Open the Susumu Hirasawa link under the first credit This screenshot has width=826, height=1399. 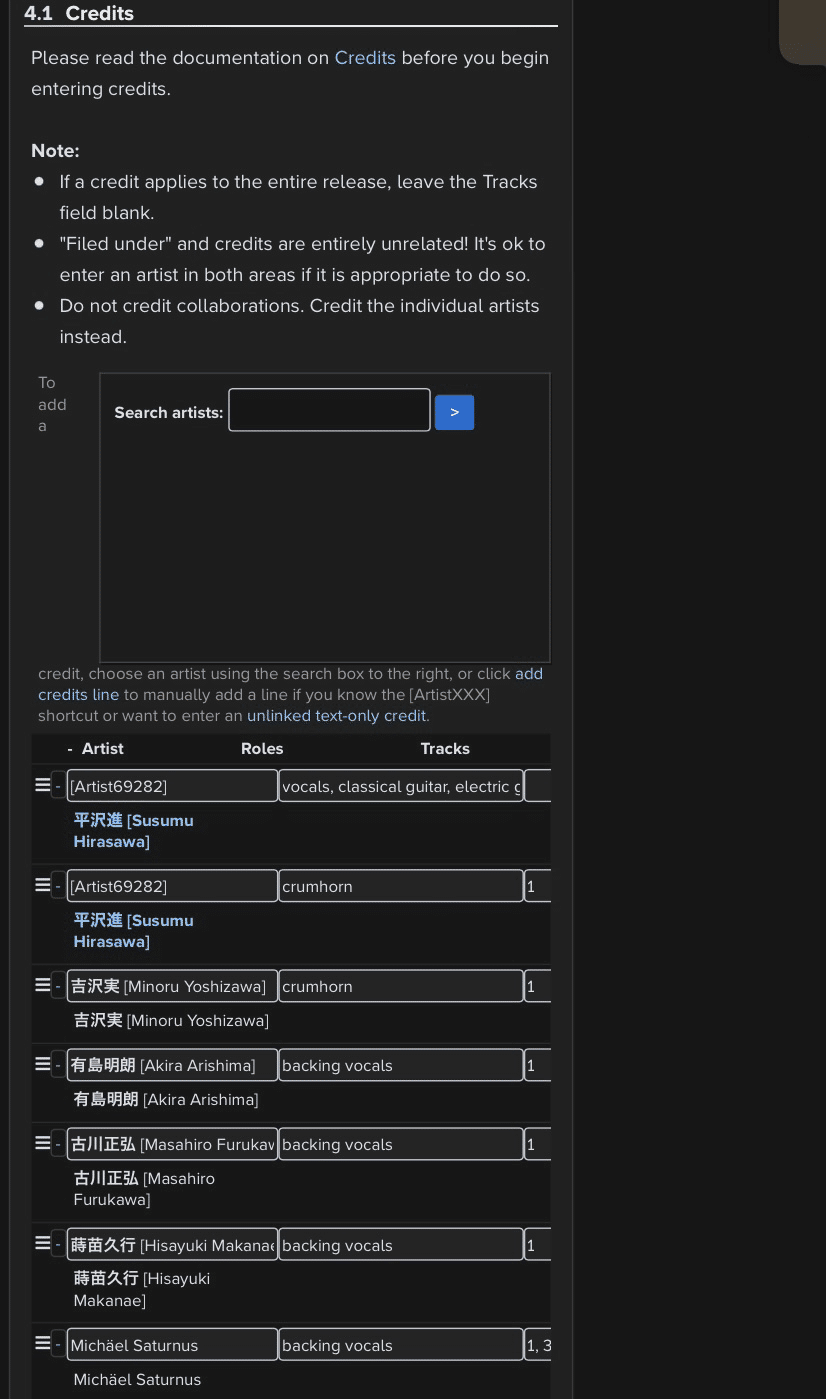tap(133, 831)
